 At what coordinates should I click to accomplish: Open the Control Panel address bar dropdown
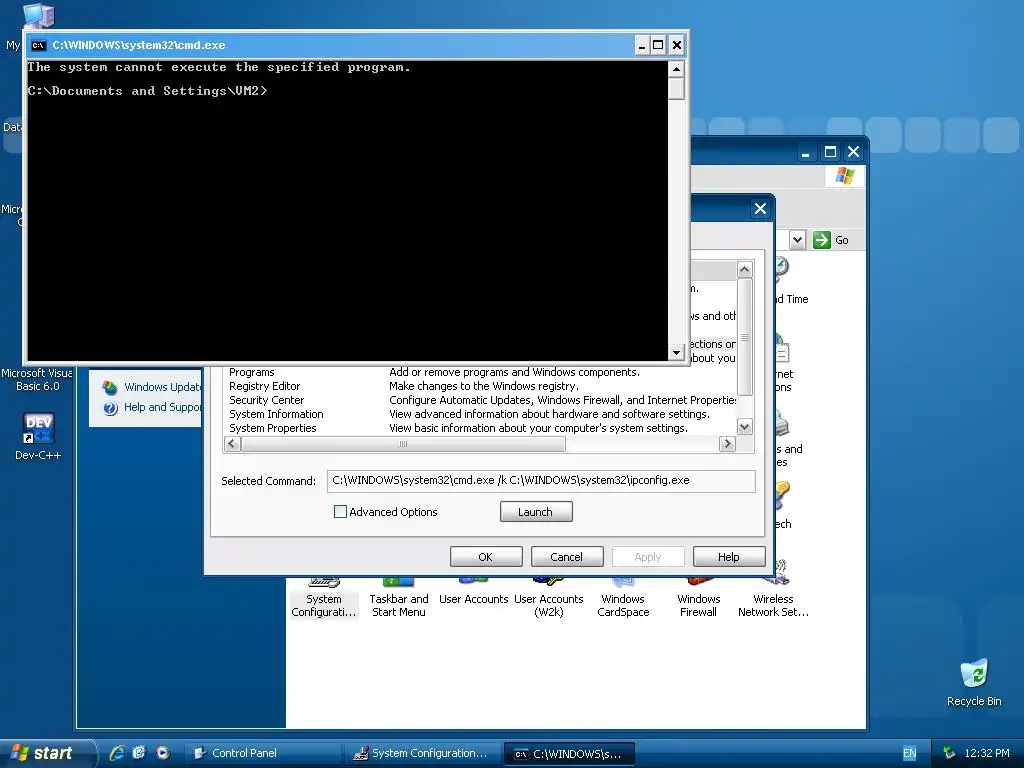(797, 240)
